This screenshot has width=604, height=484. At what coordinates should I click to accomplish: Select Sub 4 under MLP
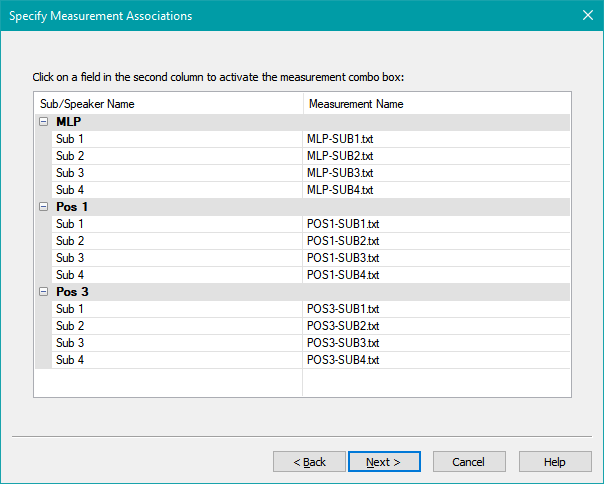[x=177, y=190]
